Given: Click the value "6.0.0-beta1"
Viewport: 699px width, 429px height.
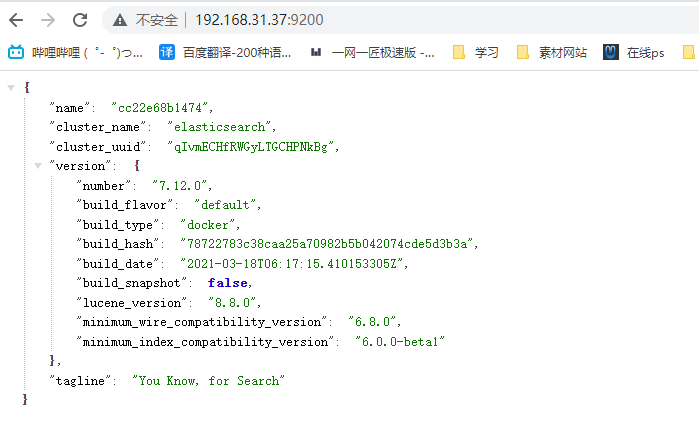Looking at the screenshot, I should 399,342.
